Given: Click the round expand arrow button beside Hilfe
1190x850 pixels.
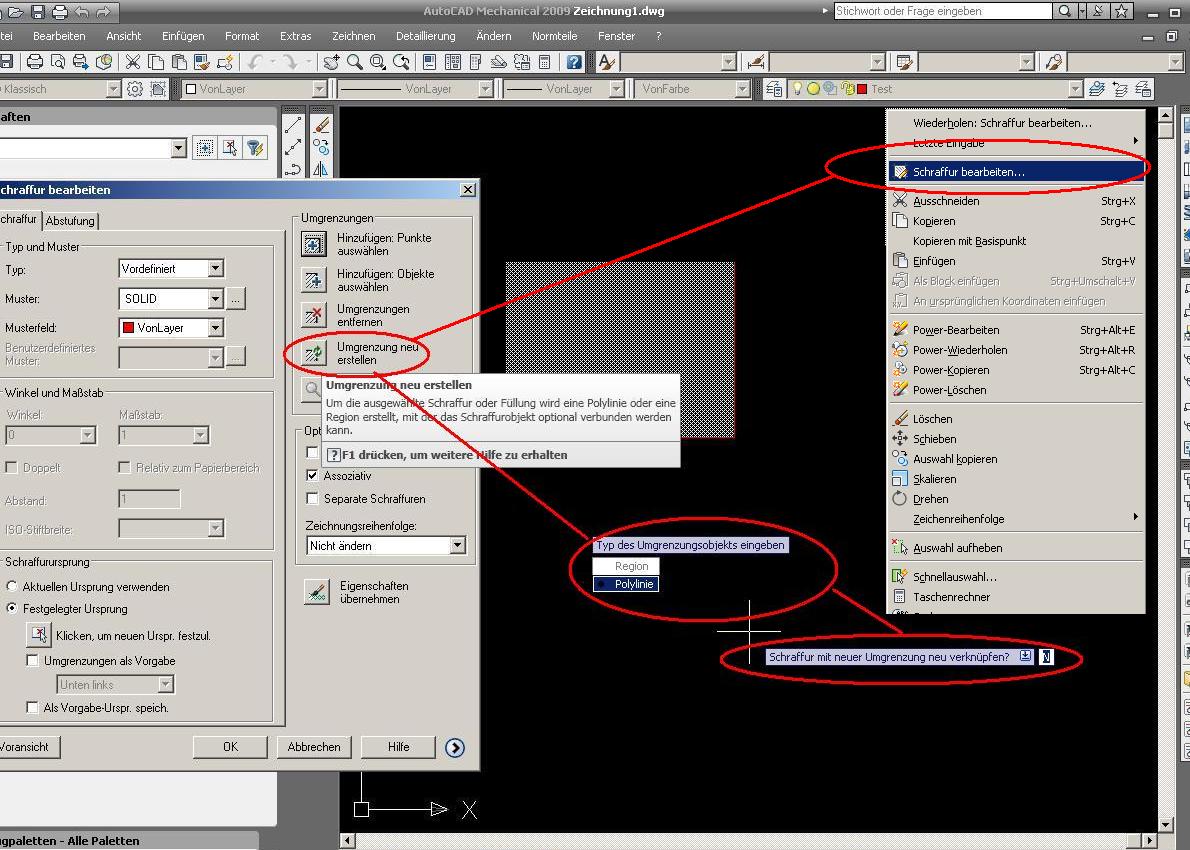Looking at the screenshot, I should coord(455,748).
